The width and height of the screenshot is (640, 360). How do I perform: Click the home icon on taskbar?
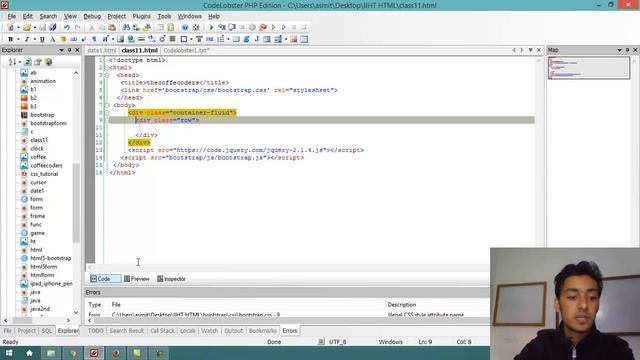(x=29, y=353)
